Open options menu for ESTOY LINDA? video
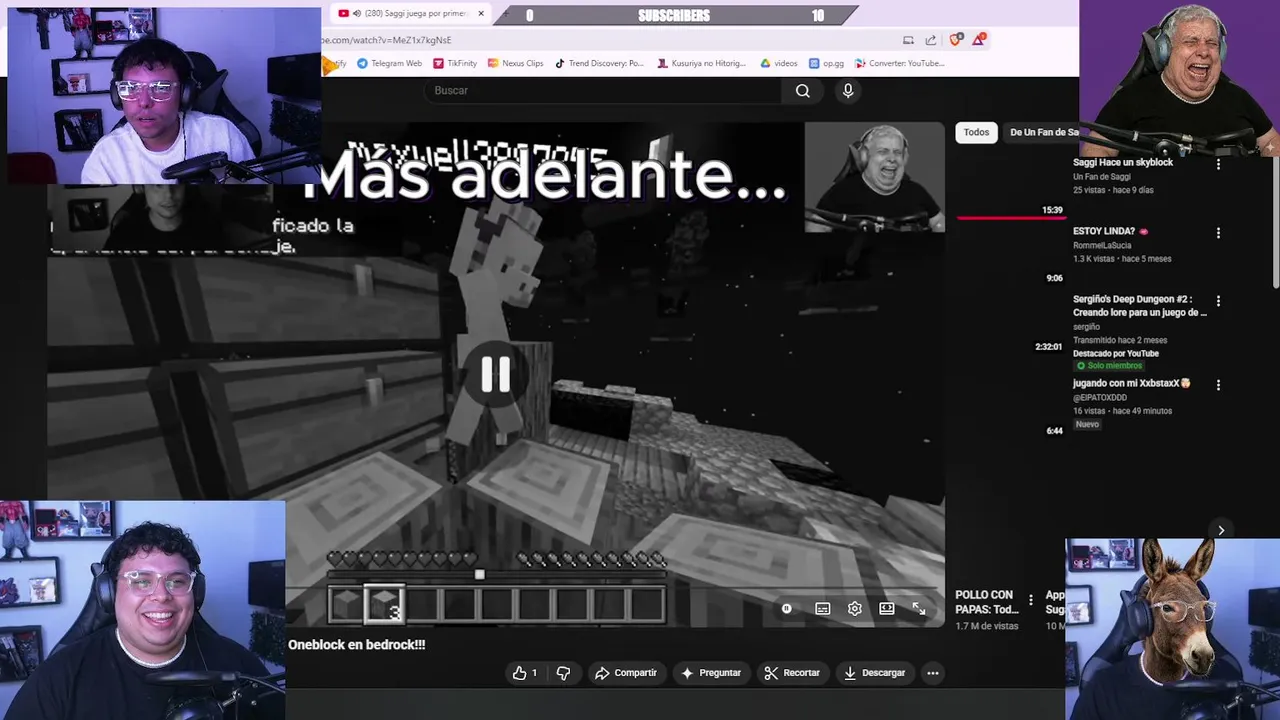 point(1218,233)
